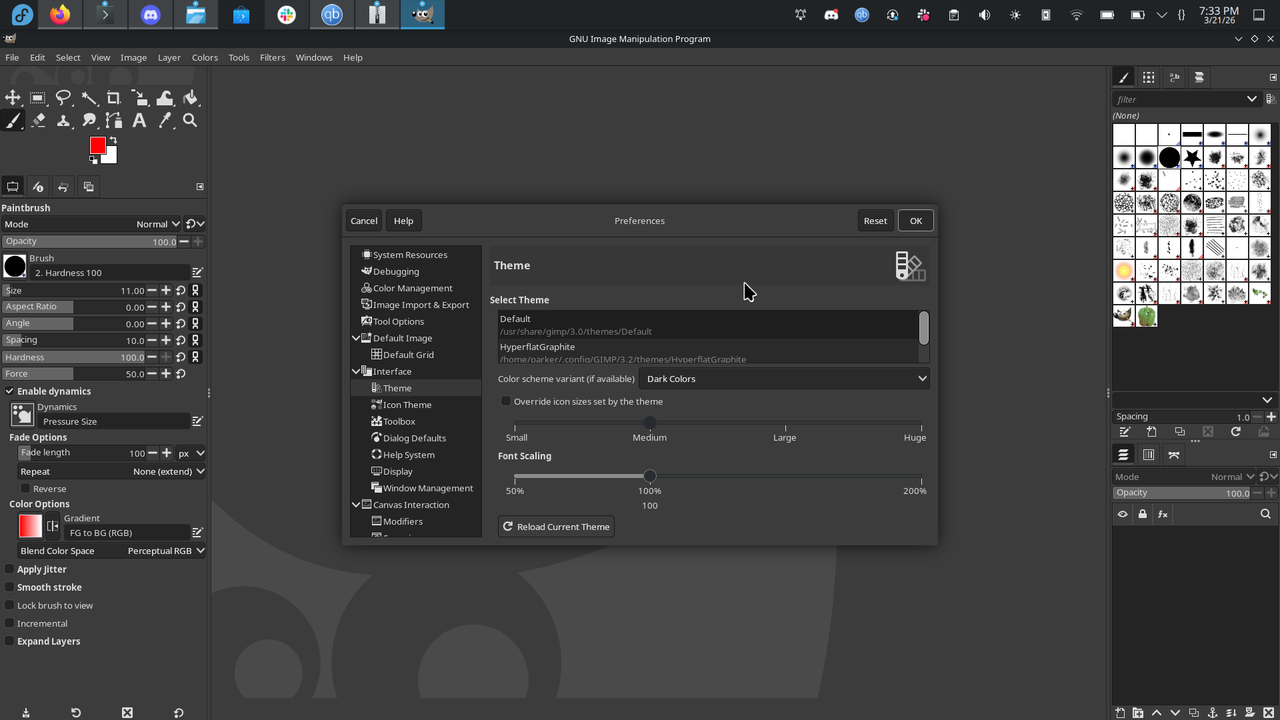Click Help button in Preferences dialog
Viewport: 1280px width, 720px height.
click(x=404, y=221)
